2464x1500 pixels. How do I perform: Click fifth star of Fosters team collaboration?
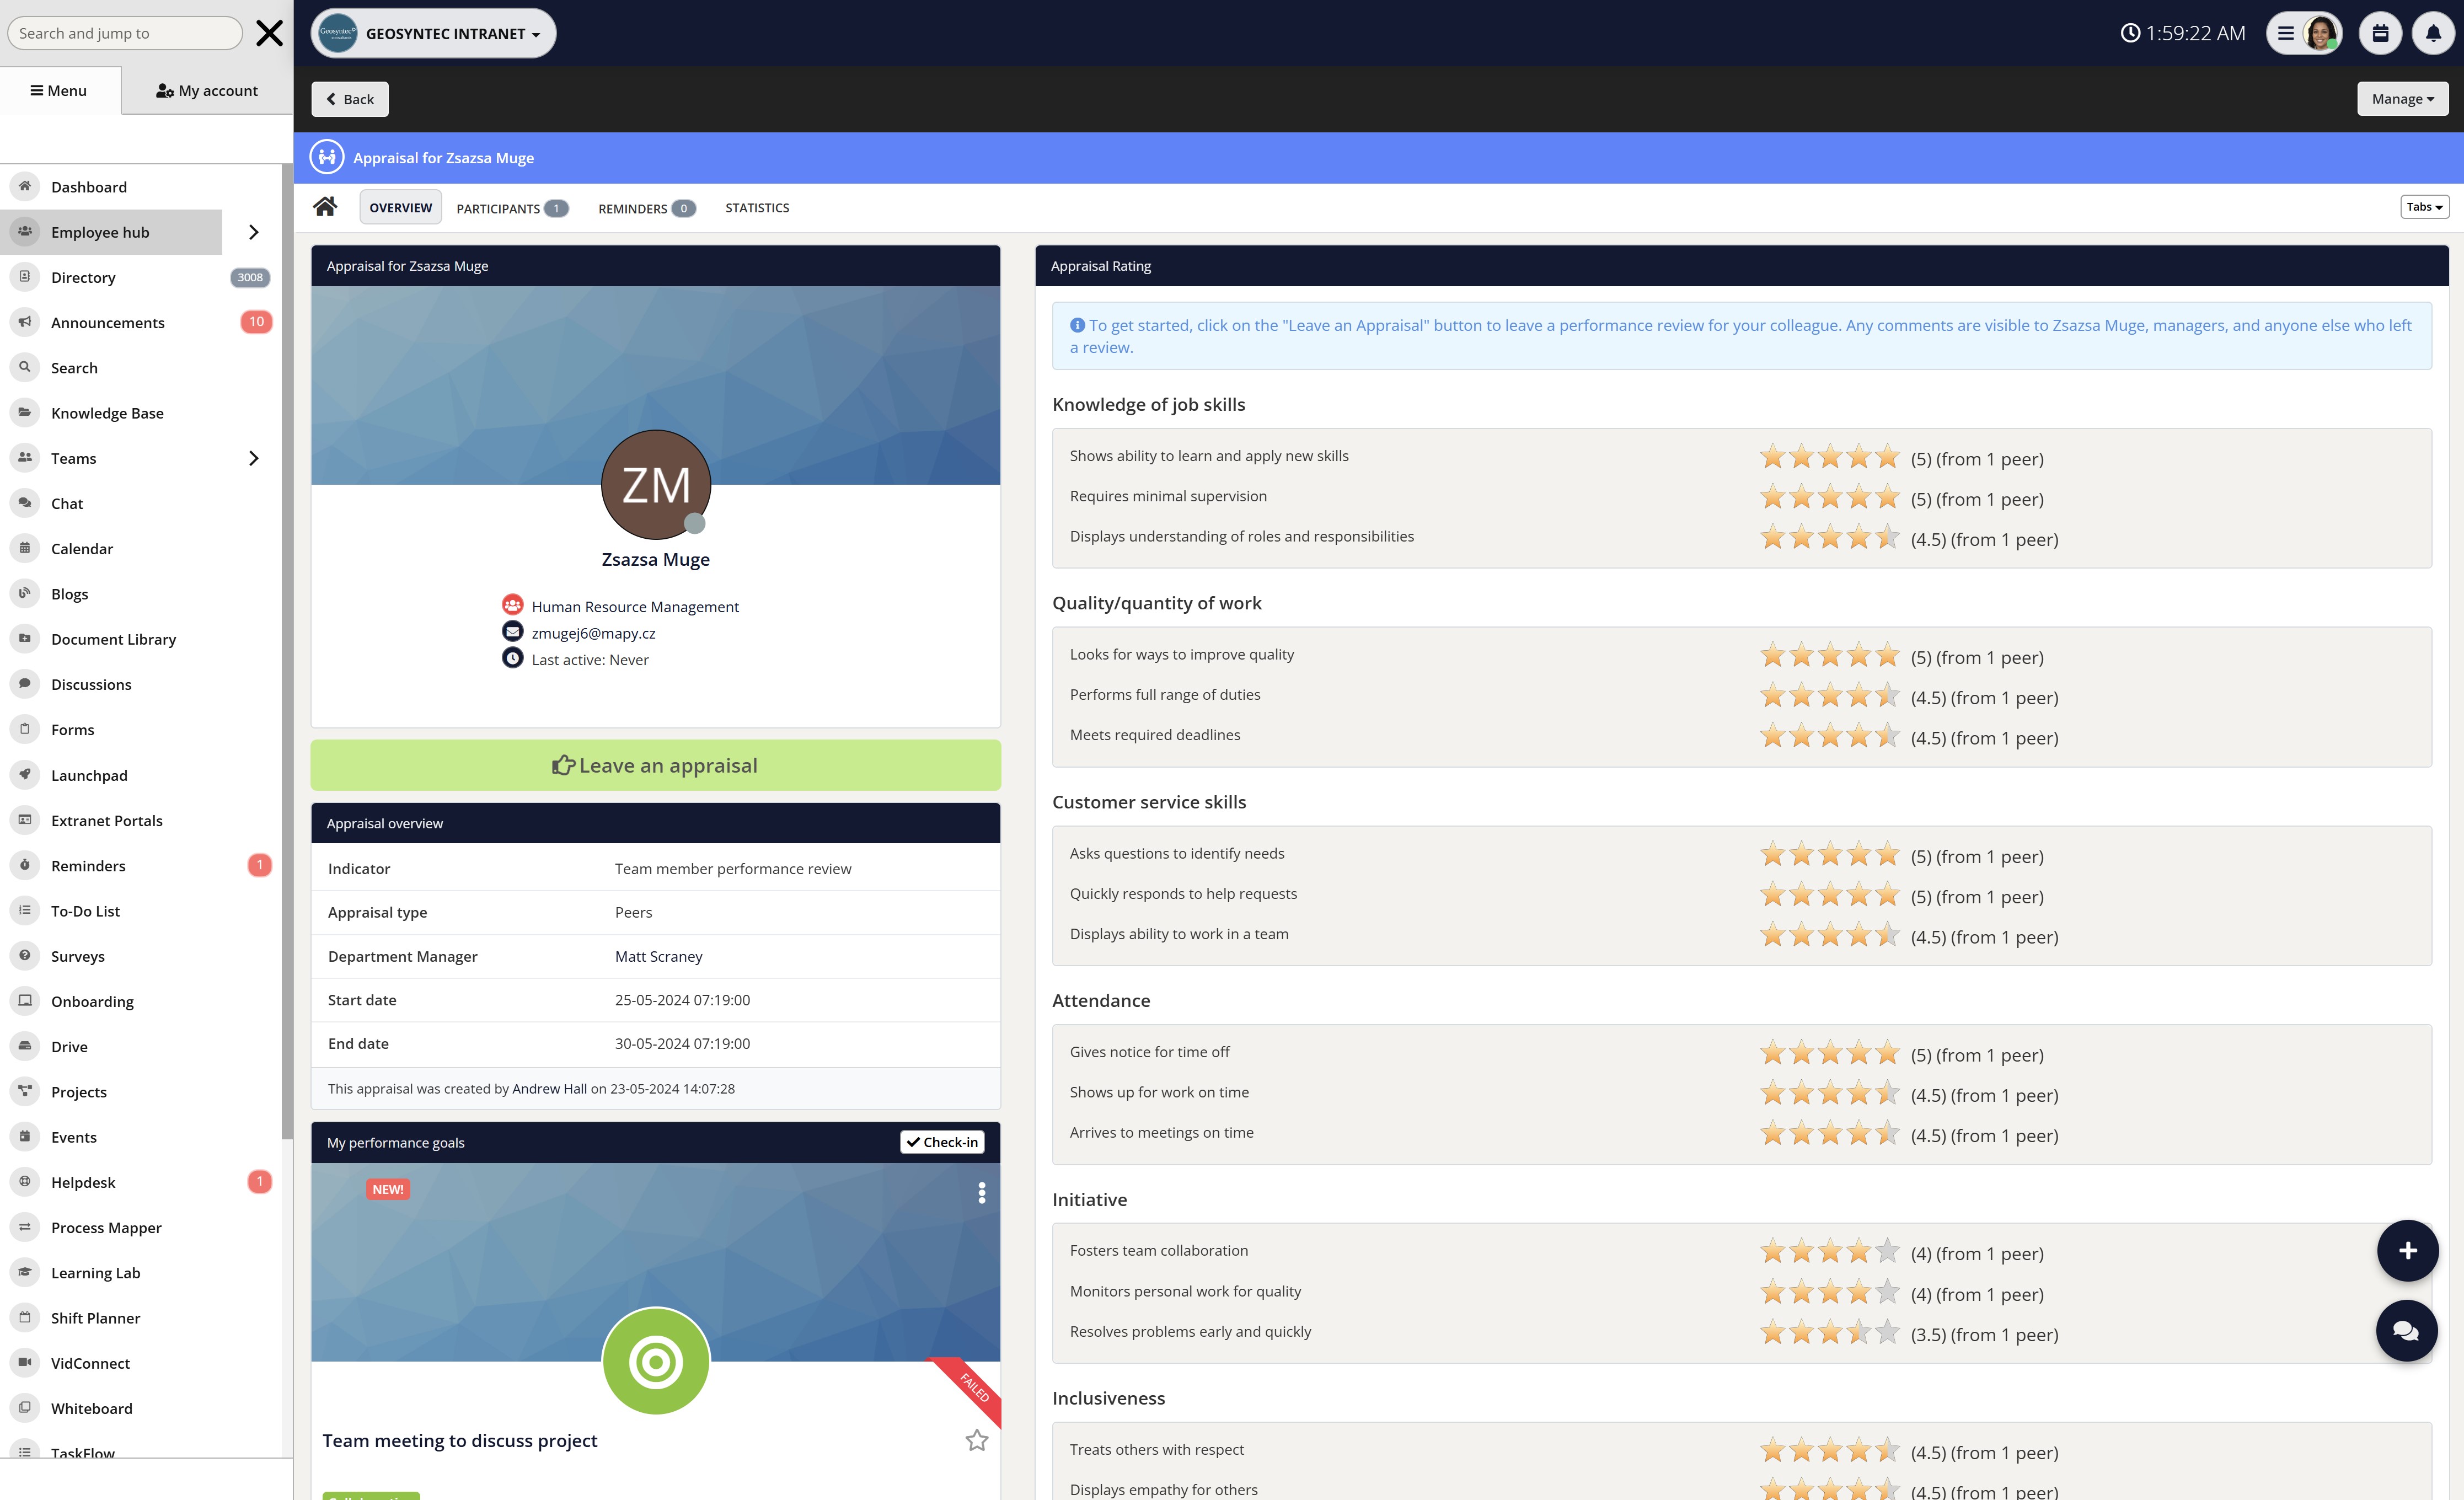point(1887,1251)
